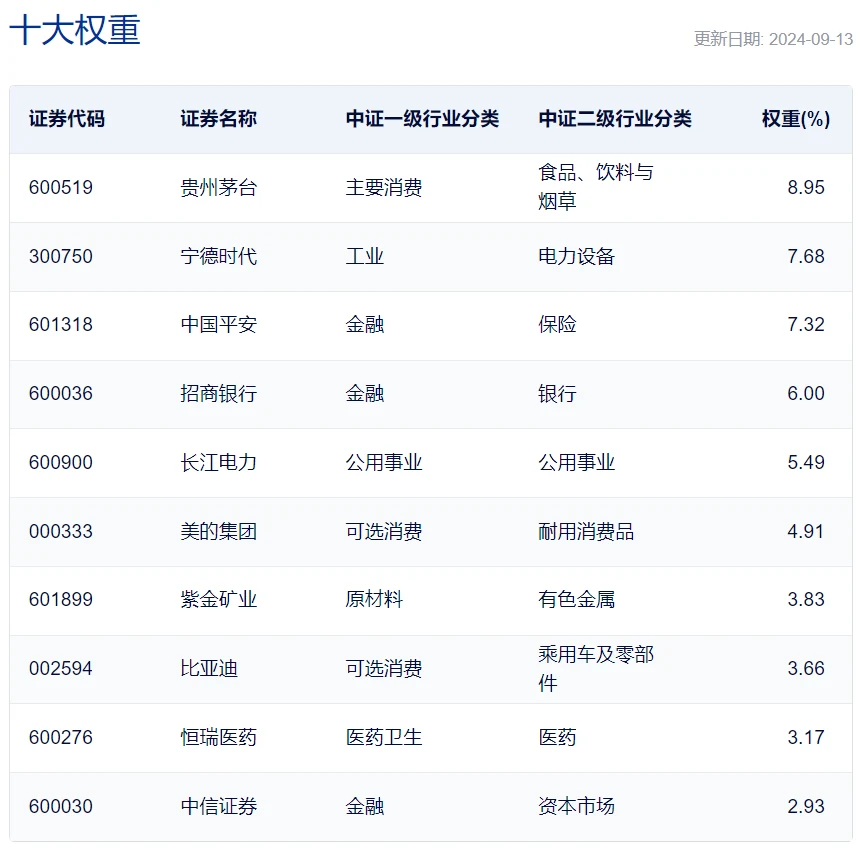Click the 证券代码 column header

click(67, 119)
